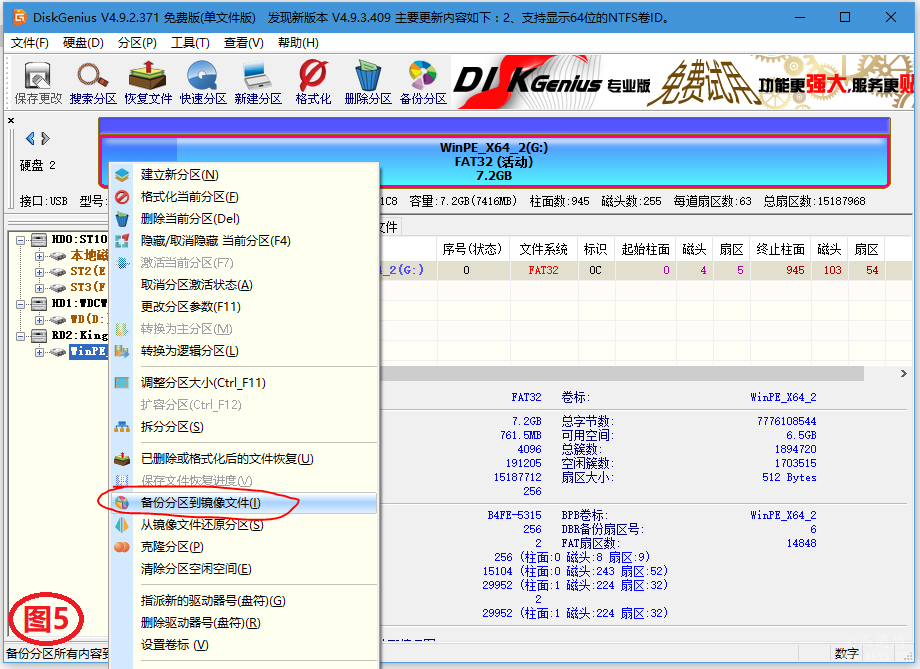The width and height of the screenshot is (920, 669).
Task: Open the 恢复文件 toolbar tool
Action: [x=148, y=83]
